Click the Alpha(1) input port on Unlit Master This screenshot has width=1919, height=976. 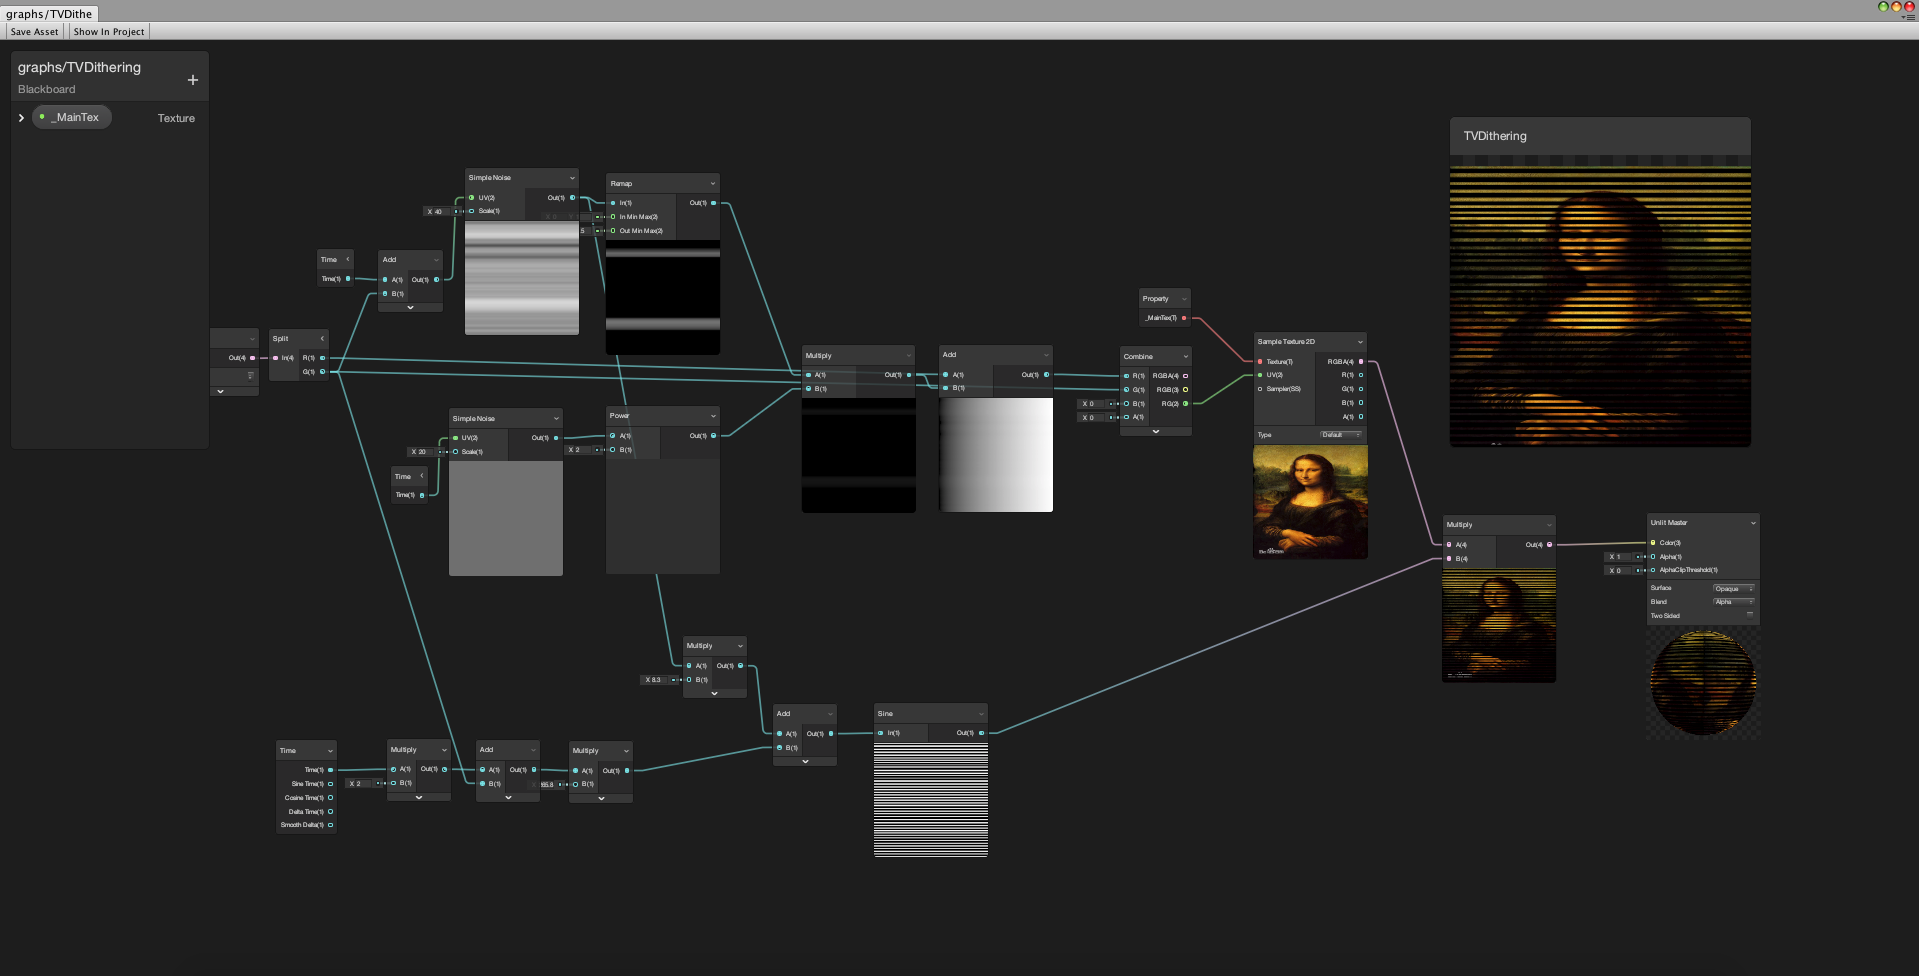[1652, 557]
